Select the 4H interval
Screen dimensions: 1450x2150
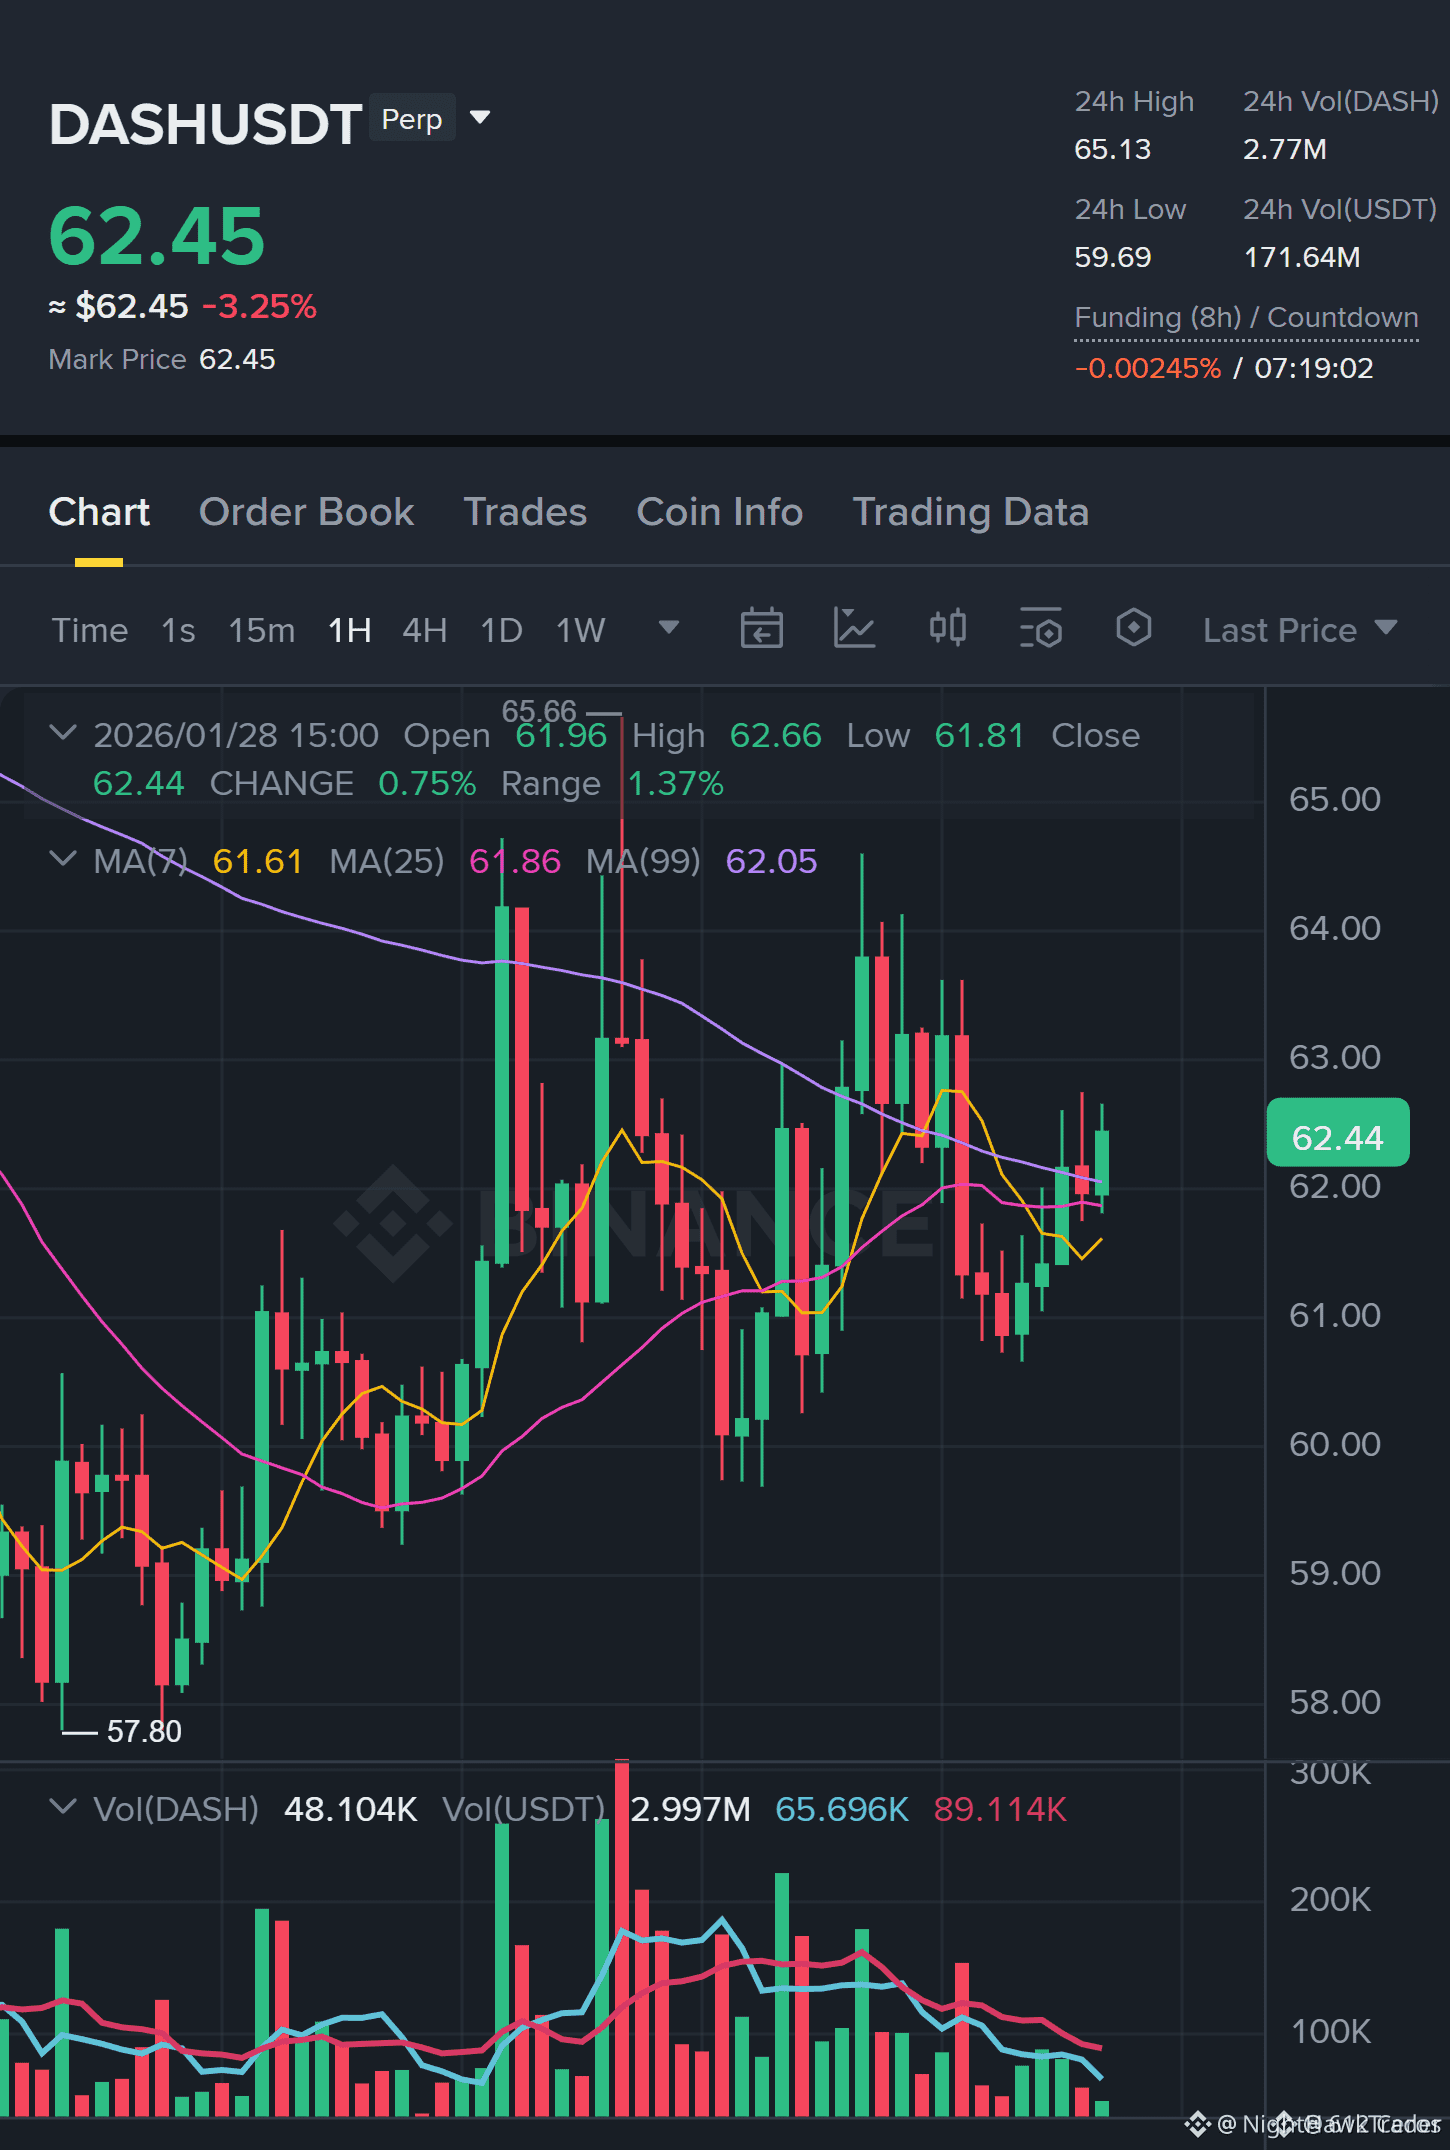[424, 630]
